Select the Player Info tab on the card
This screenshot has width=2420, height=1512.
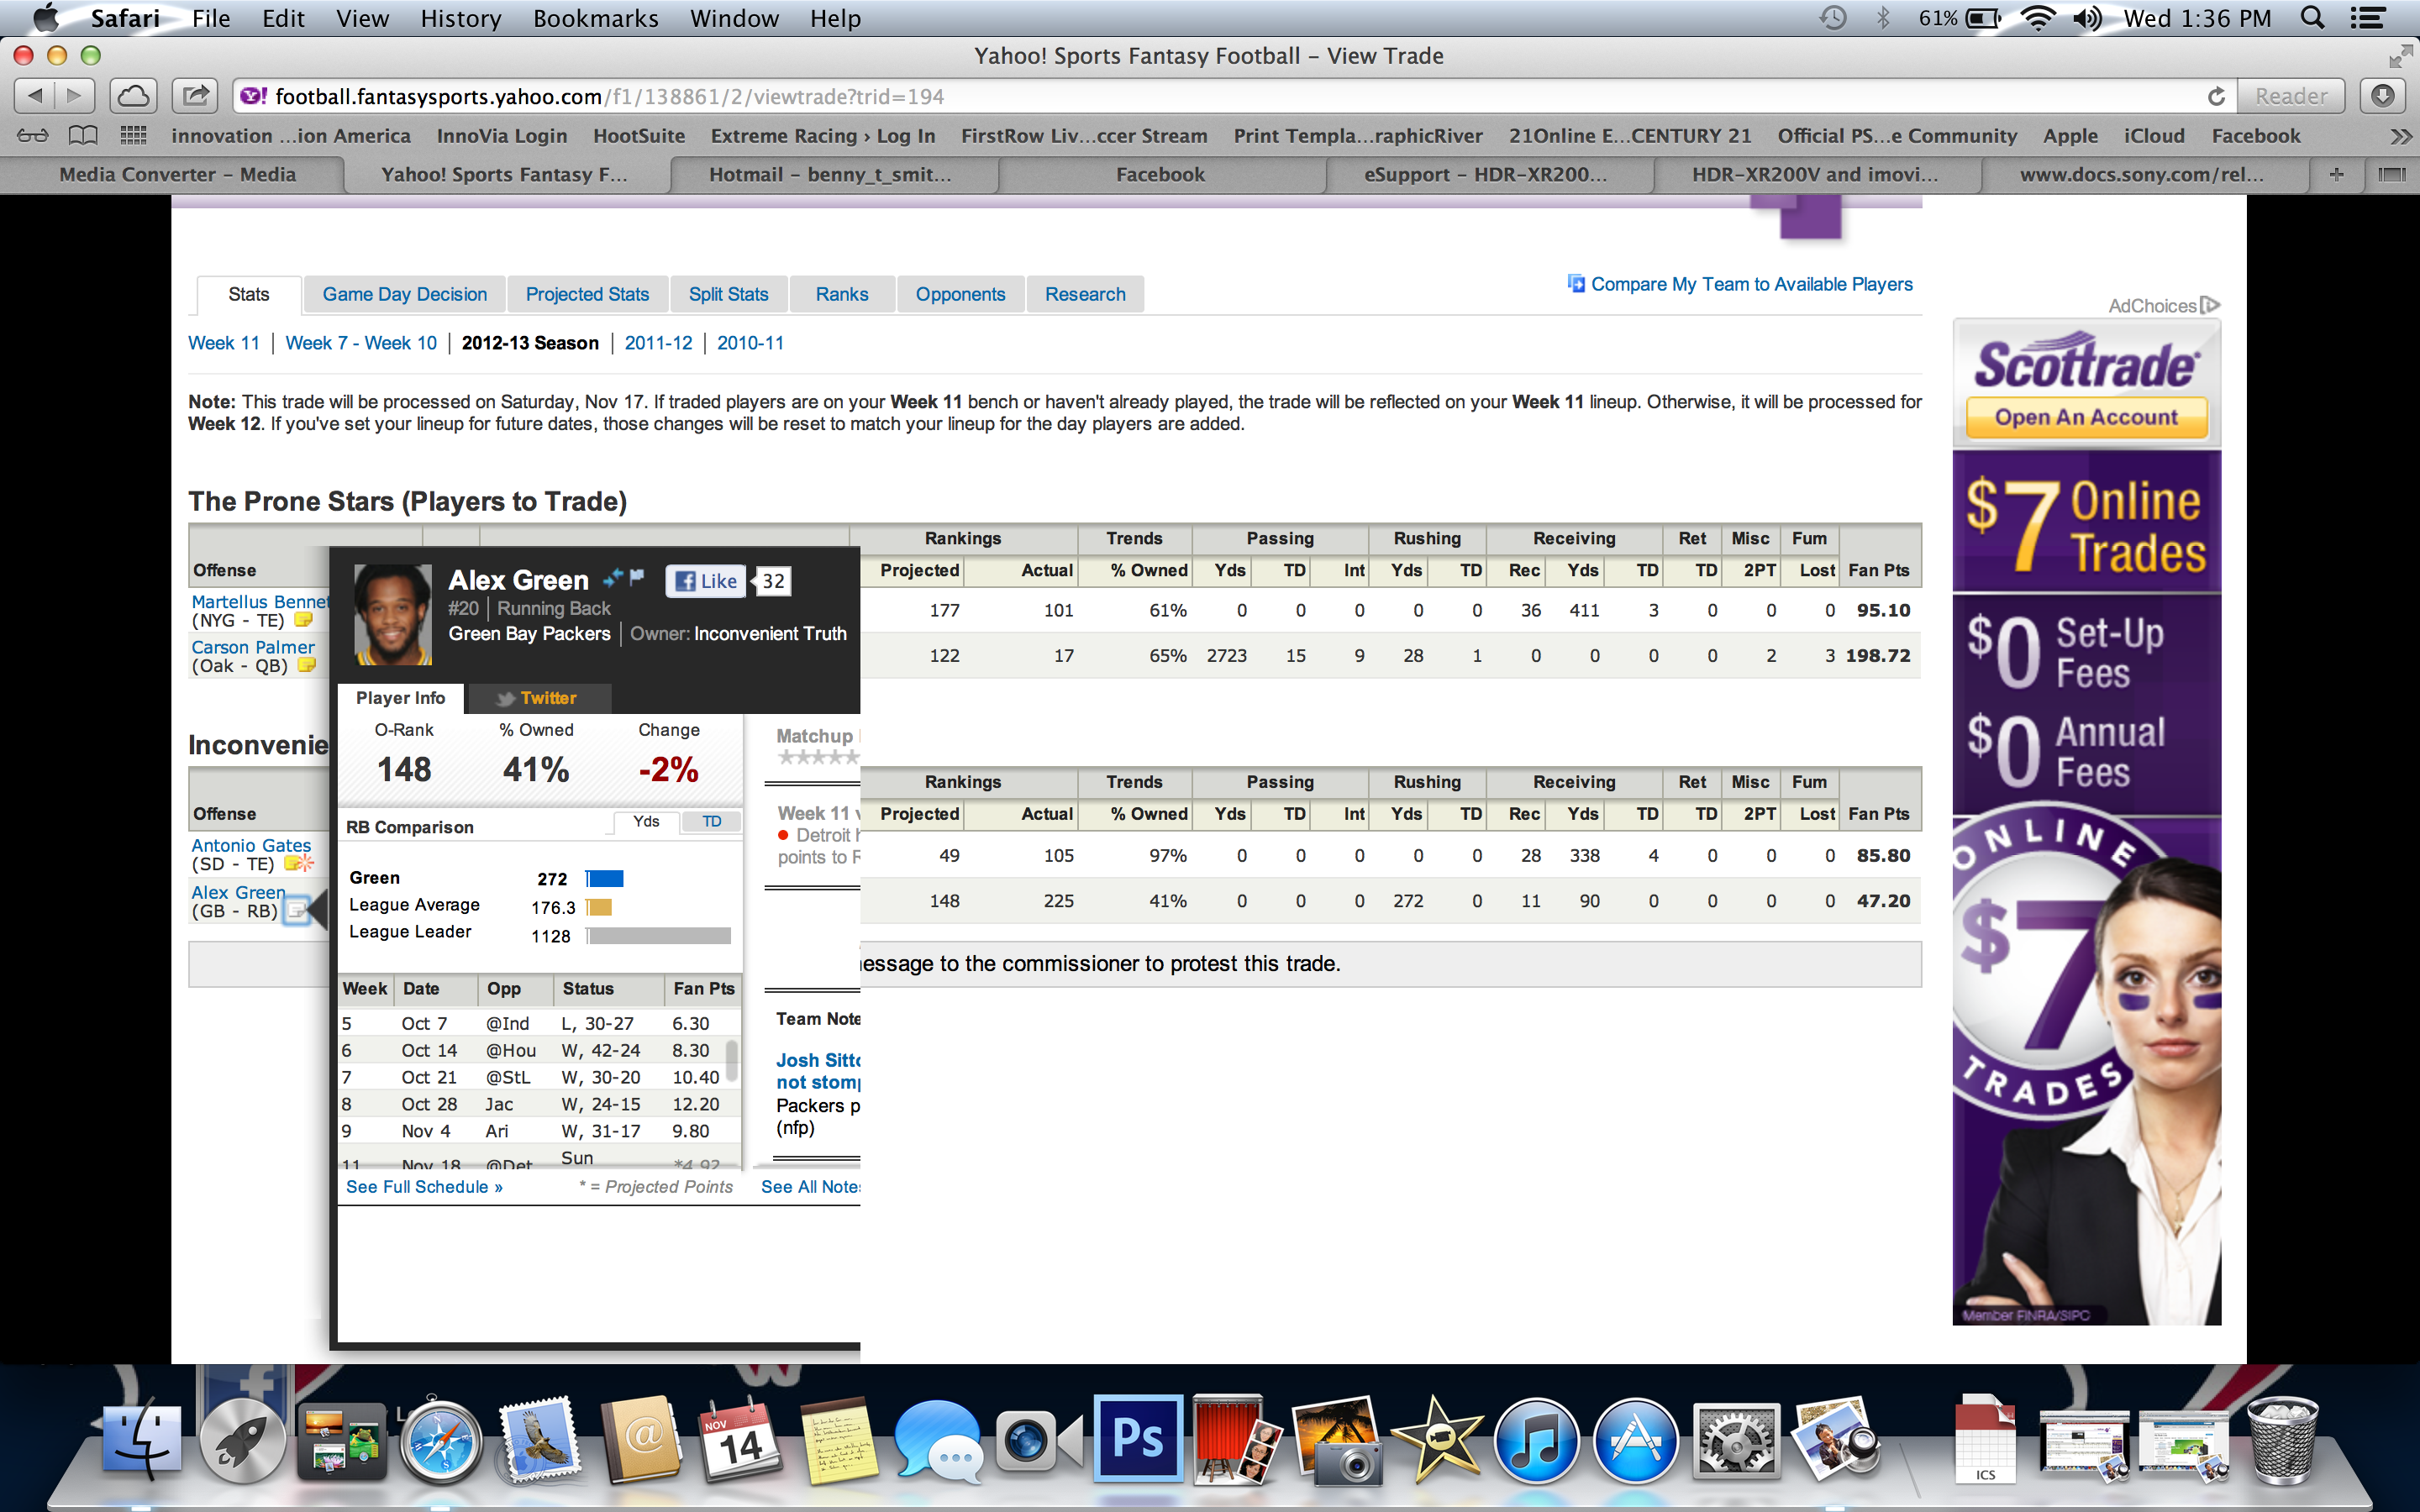tap(400, 698)
